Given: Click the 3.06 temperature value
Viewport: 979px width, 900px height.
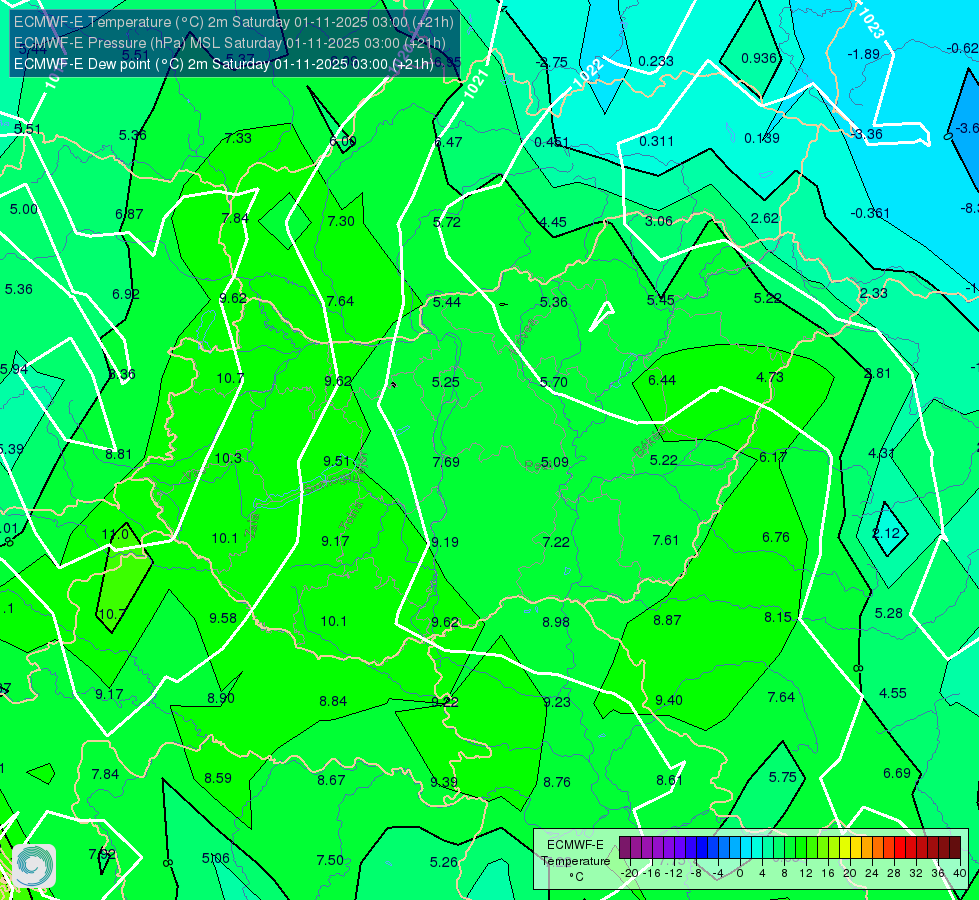Looking at the screenshot, I should click(x=659, y=221).
